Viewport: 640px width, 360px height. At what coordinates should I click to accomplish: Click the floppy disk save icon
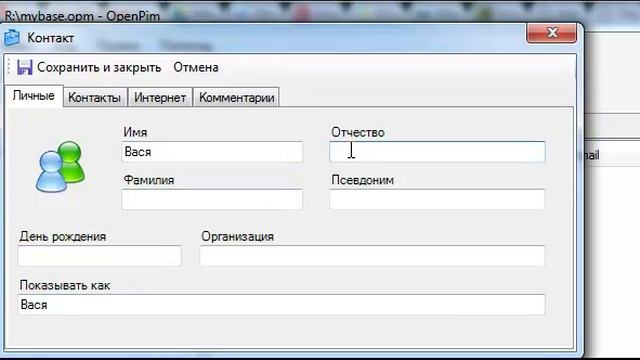pyautogui.click(x=24, y=67)
